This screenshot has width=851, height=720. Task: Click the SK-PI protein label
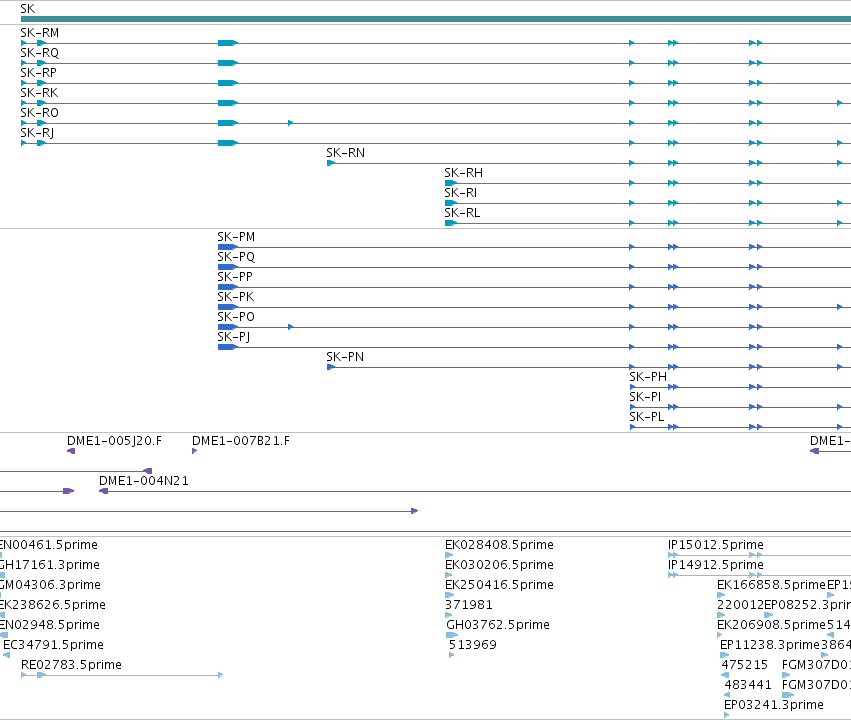coord(645,397)
